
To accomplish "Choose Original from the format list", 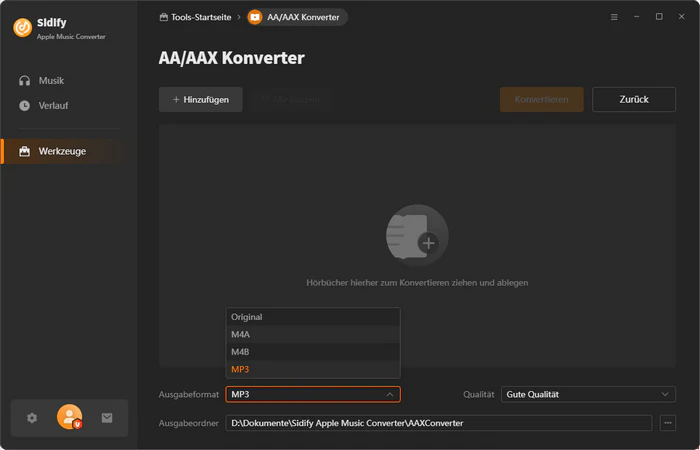I will (313, 317).
